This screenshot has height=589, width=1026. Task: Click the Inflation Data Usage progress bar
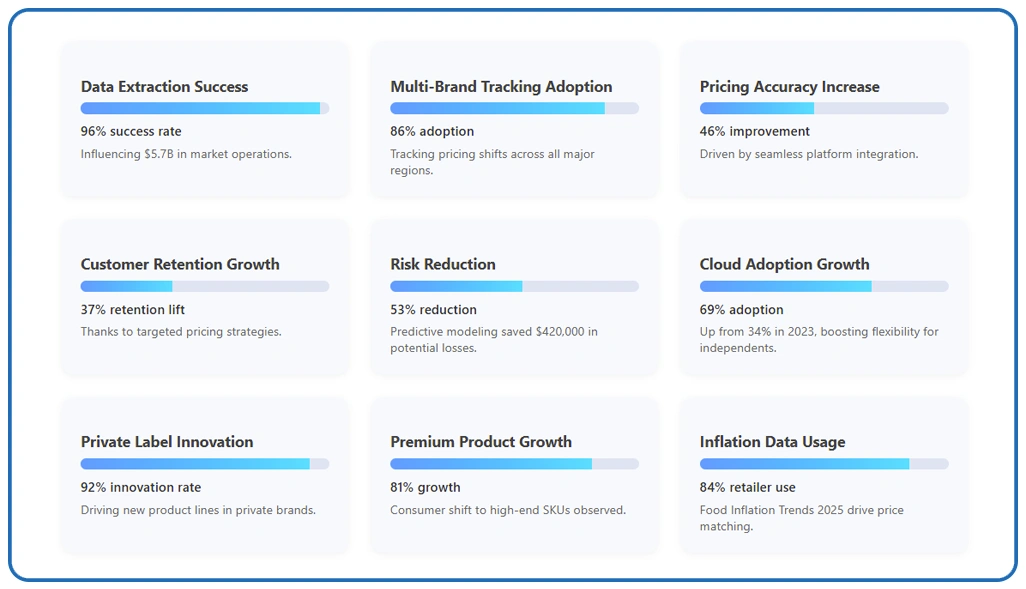point(824,464)
